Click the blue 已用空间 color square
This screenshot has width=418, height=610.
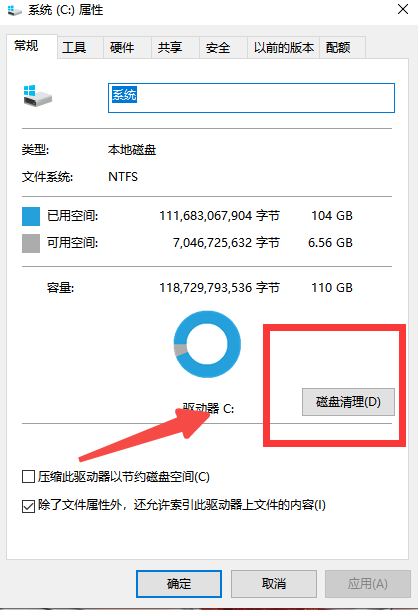coord(31,216)
